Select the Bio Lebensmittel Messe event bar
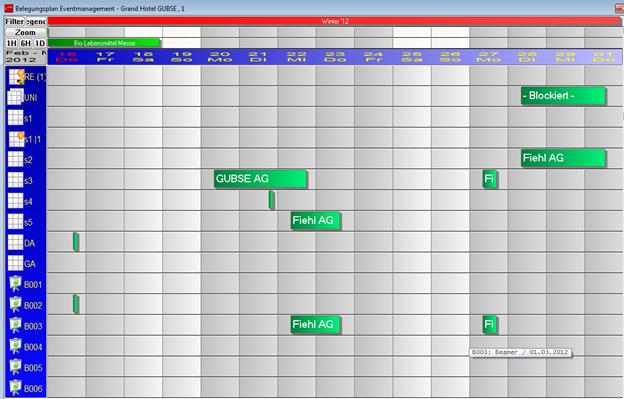Viewport: 624px width, 399px height. (104, 43)
